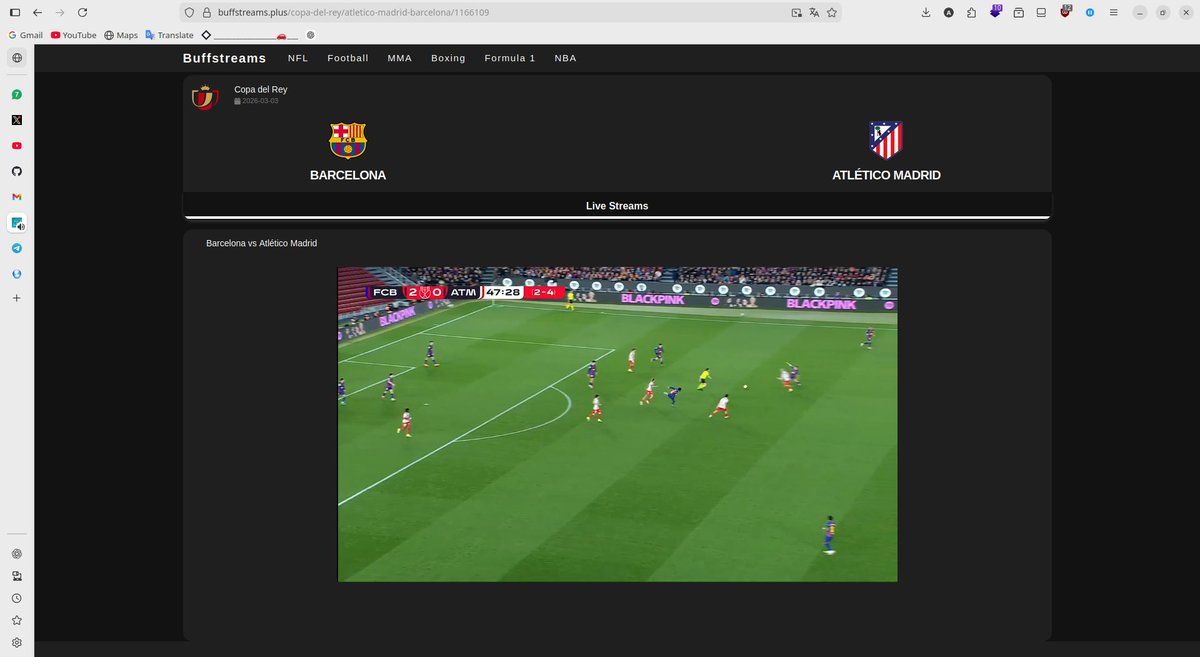
Task: Go back to the previous page
Action: 37,12
